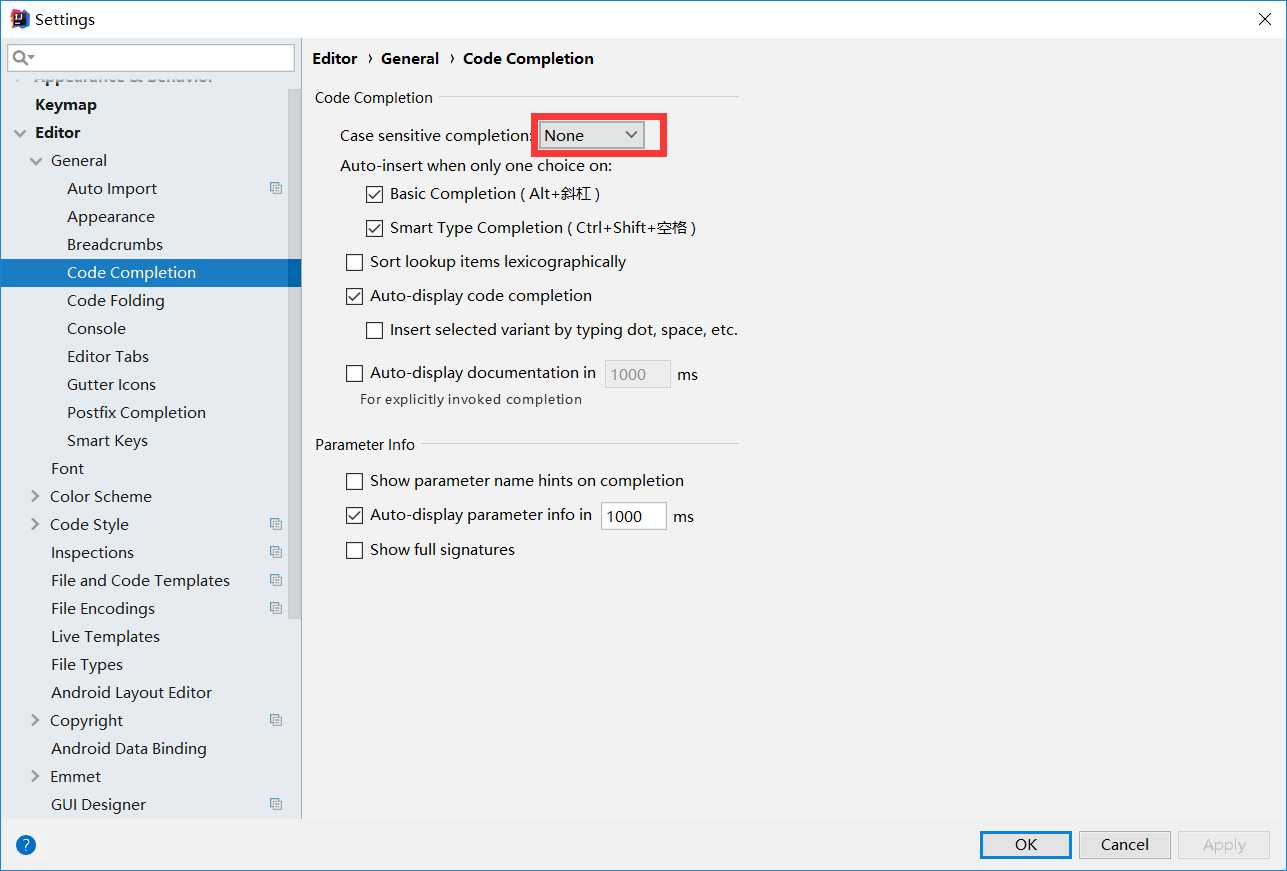Enable Sort lookup items lexicographically
The width and height of the screenshot is (1287, 871).
click(x=355, y=262)
